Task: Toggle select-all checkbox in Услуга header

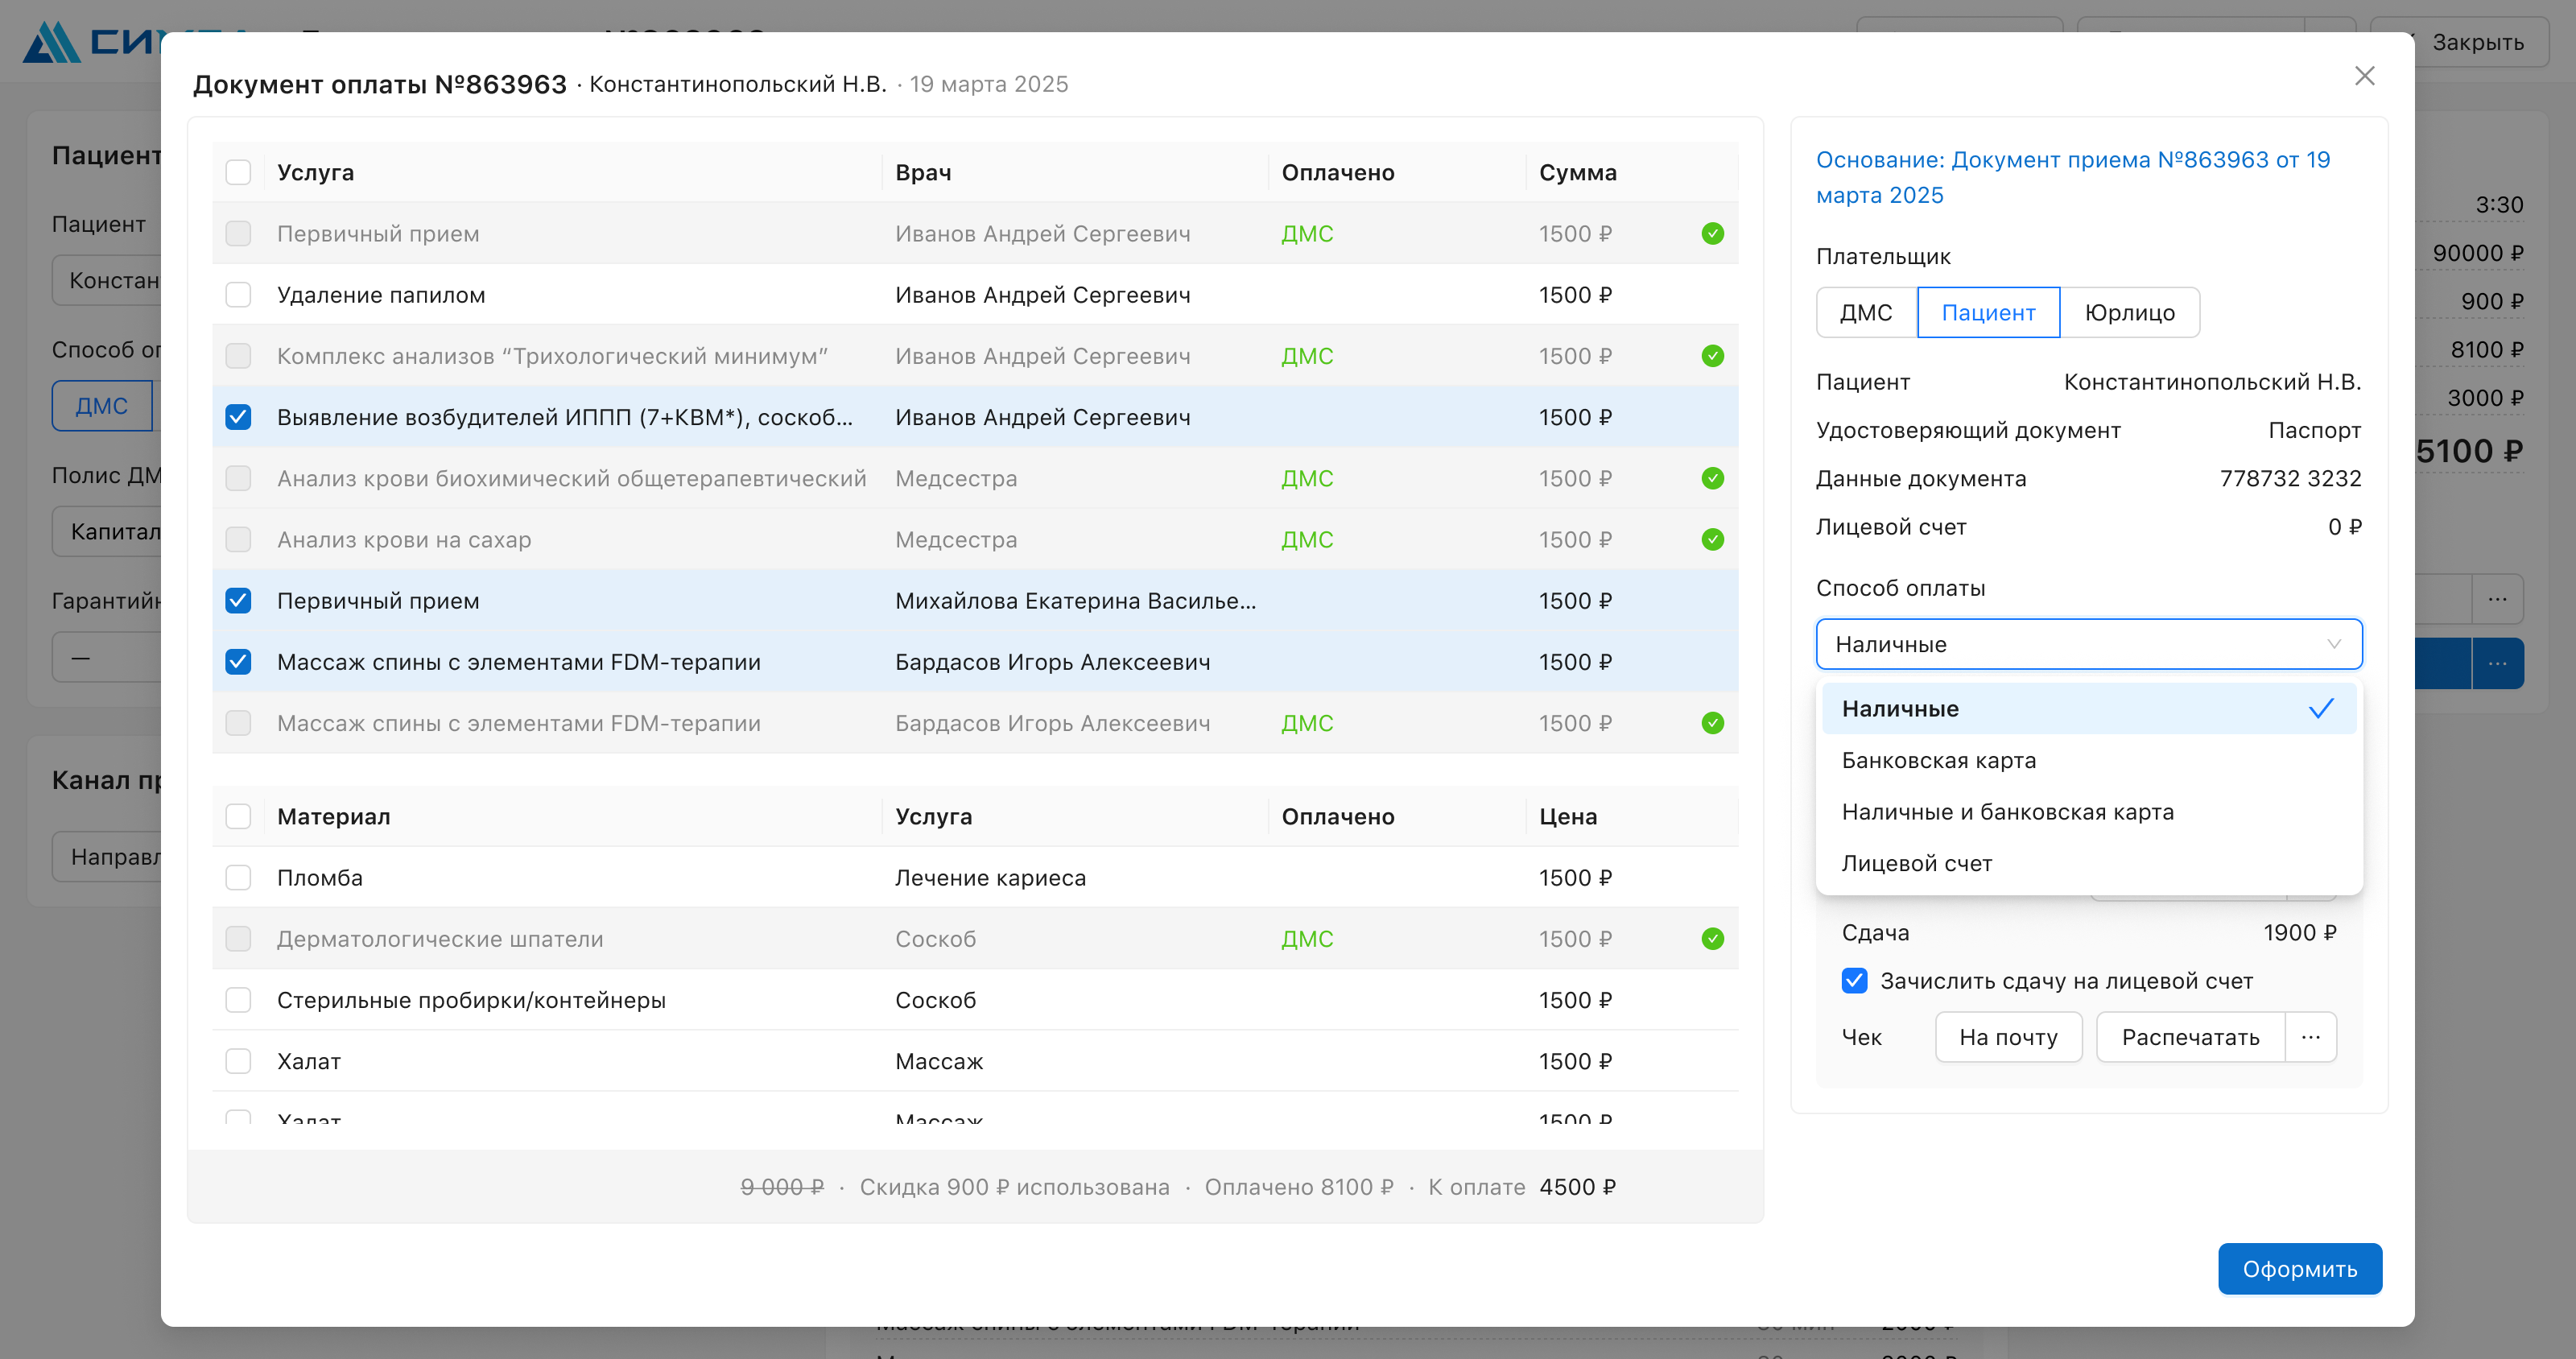Action: click(x=238, y=173)
